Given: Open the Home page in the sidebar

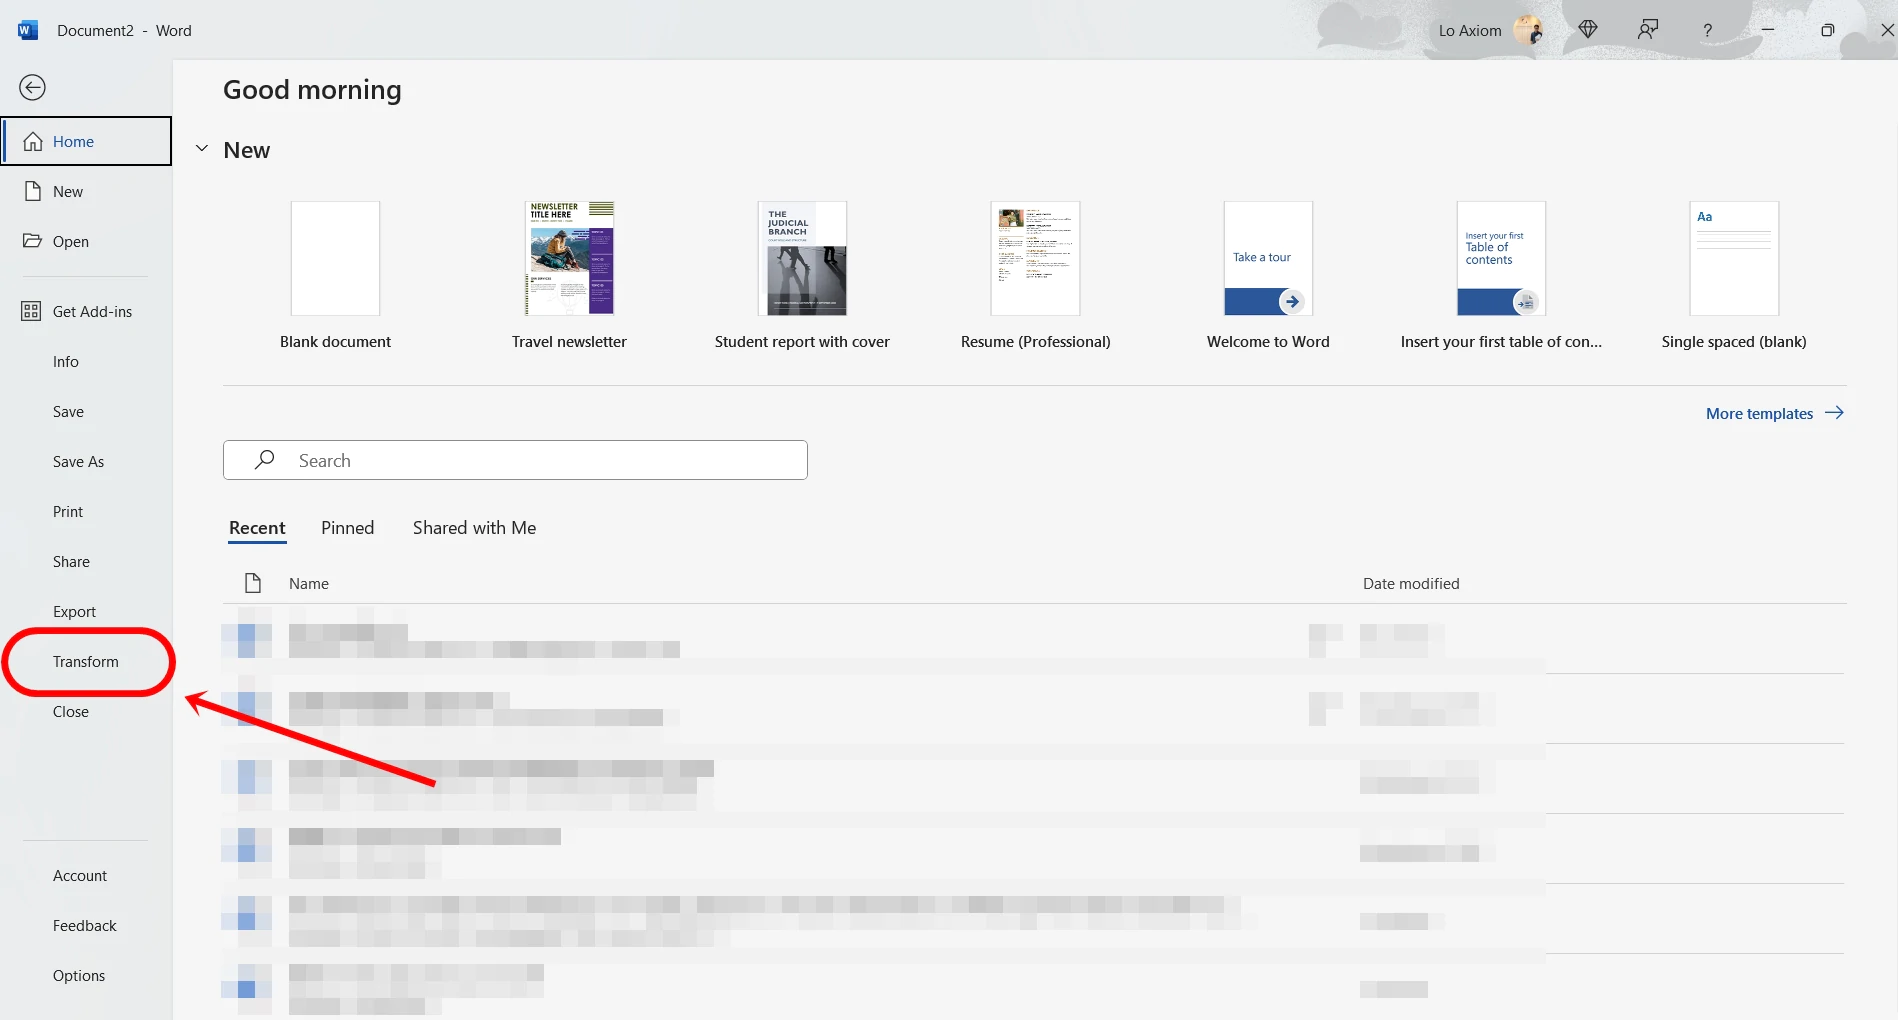Looking at the screenshot, I should pyautogui.click(x=86, y=141).
